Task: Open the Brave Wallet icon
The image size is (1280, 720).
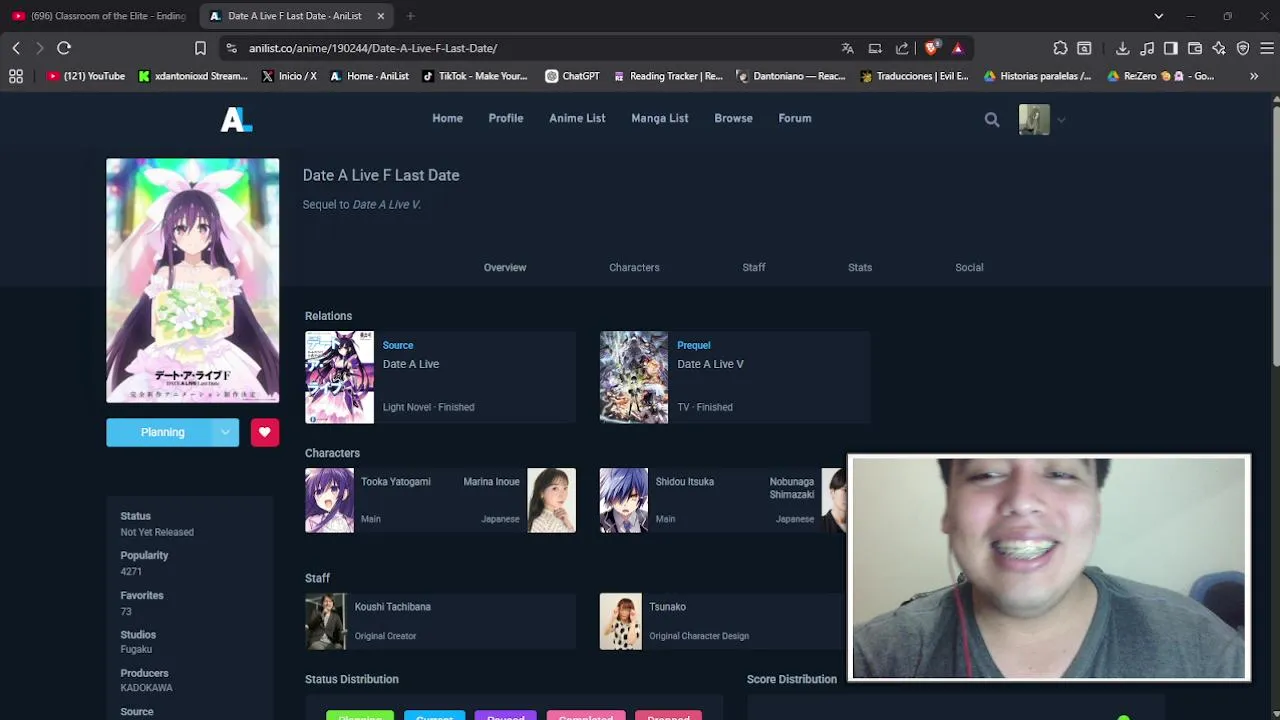Action: tap(1195, 48)
